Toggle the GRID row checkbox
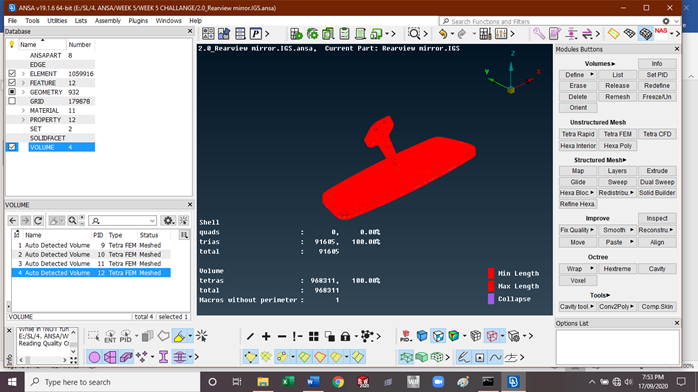 pos(12,101)
